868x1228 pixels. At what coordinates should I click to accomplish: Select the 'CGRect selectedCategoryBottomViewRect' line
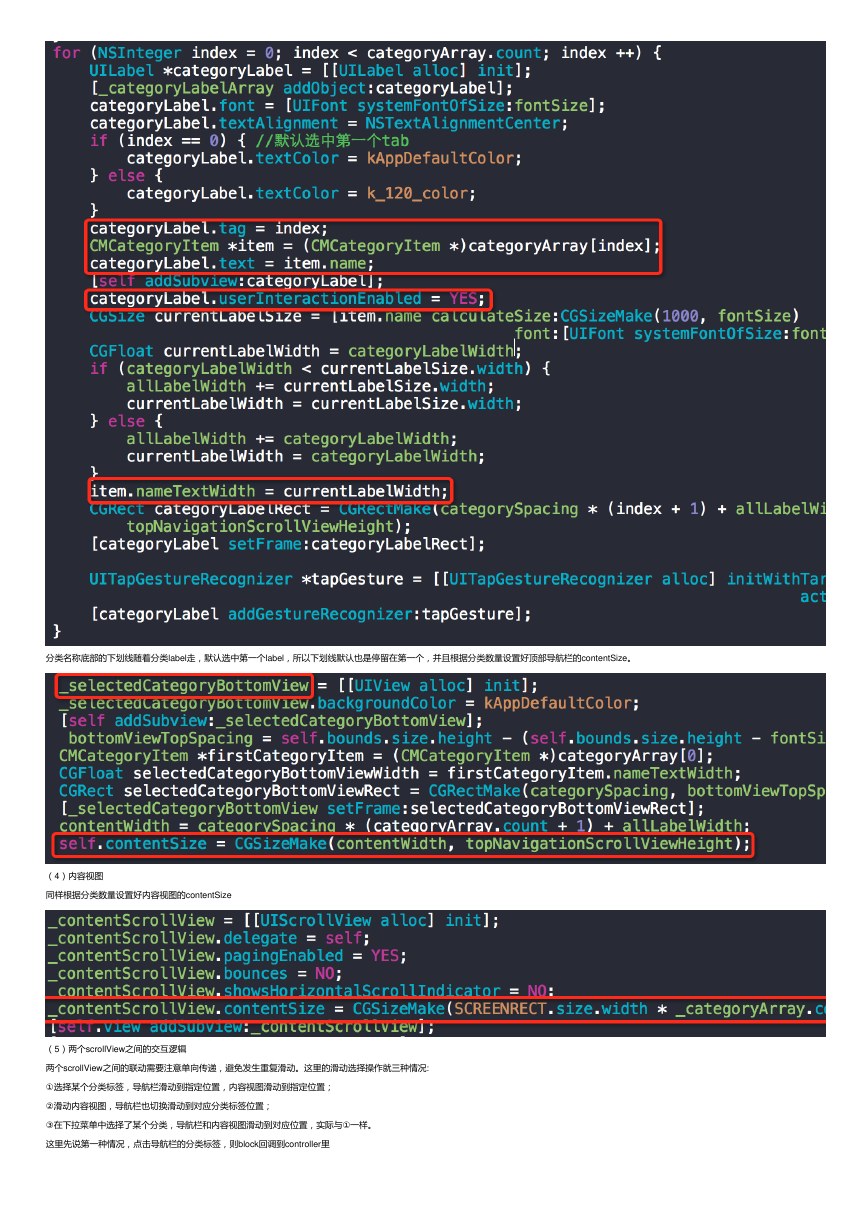(441, 791)
